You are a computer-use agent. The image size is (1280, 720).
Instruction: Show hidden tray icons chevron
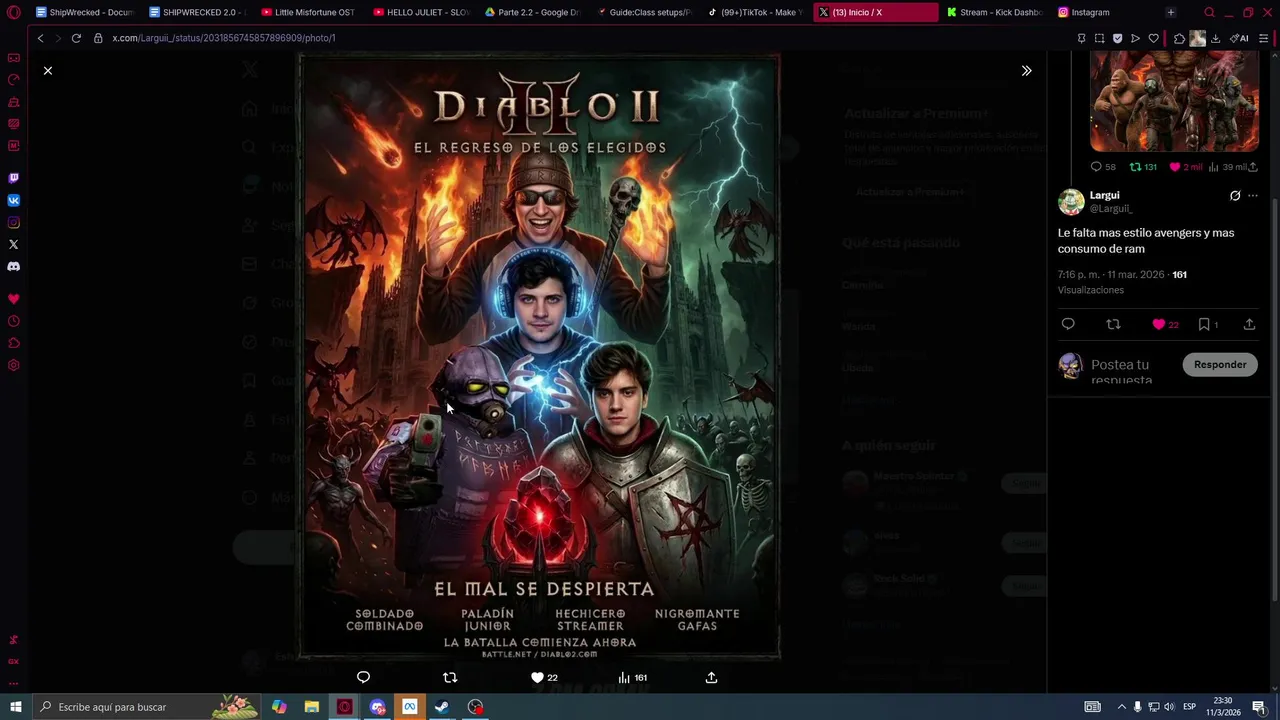click(x=1121, y=707)
